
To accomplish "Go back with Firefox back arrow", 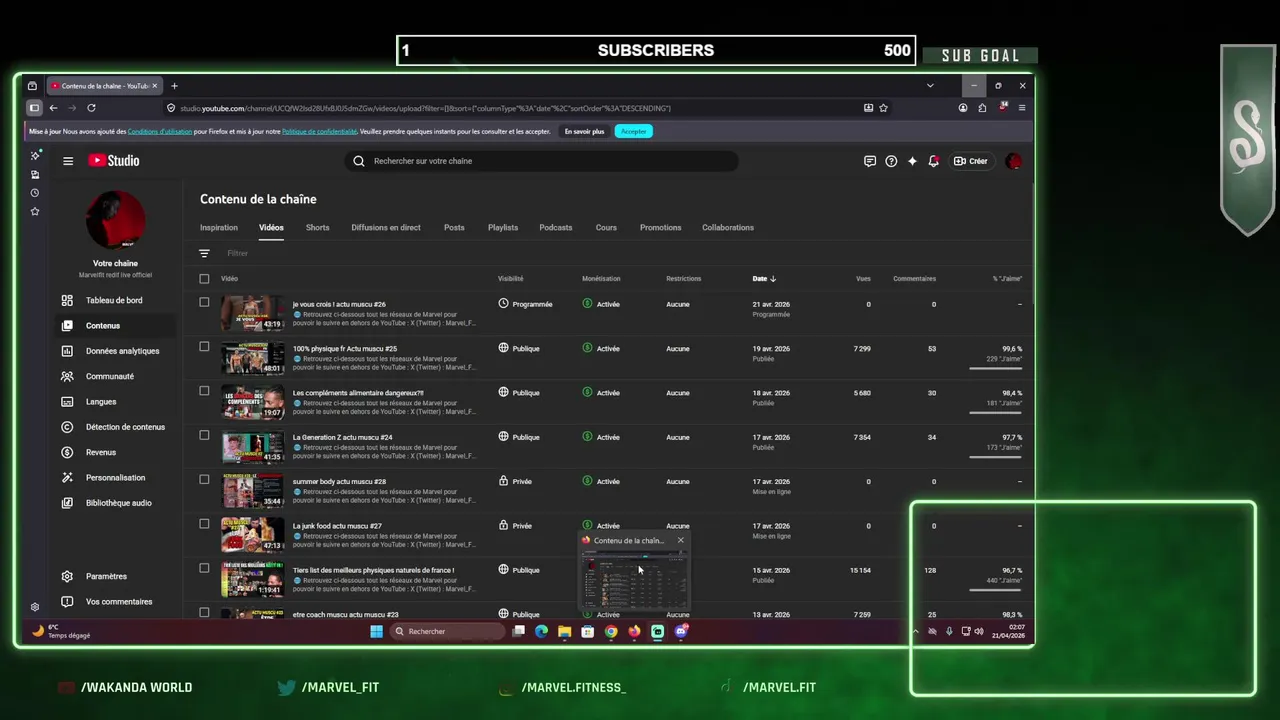I will (53, 108).
